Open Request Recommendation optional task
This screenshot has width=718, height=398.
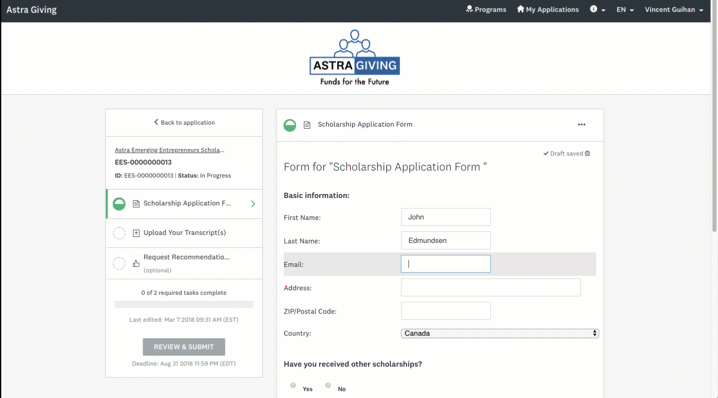pos(184,263)
